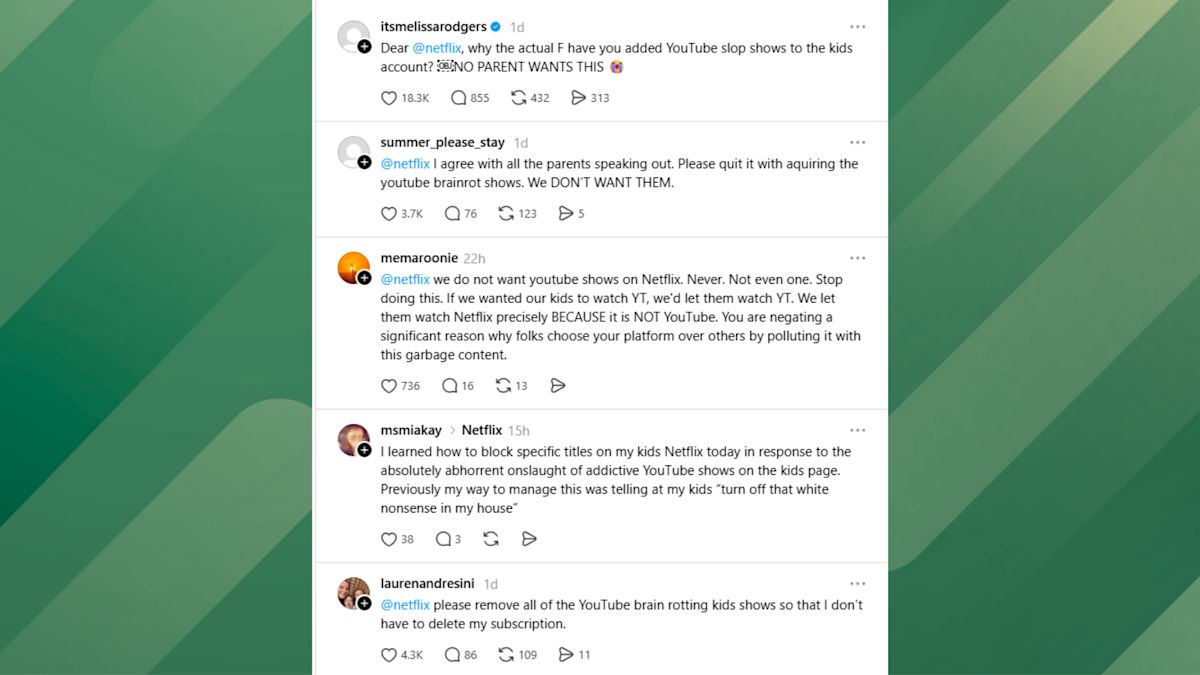Open the more options menu on itsmelissarodgers' post

click(858, 27)
